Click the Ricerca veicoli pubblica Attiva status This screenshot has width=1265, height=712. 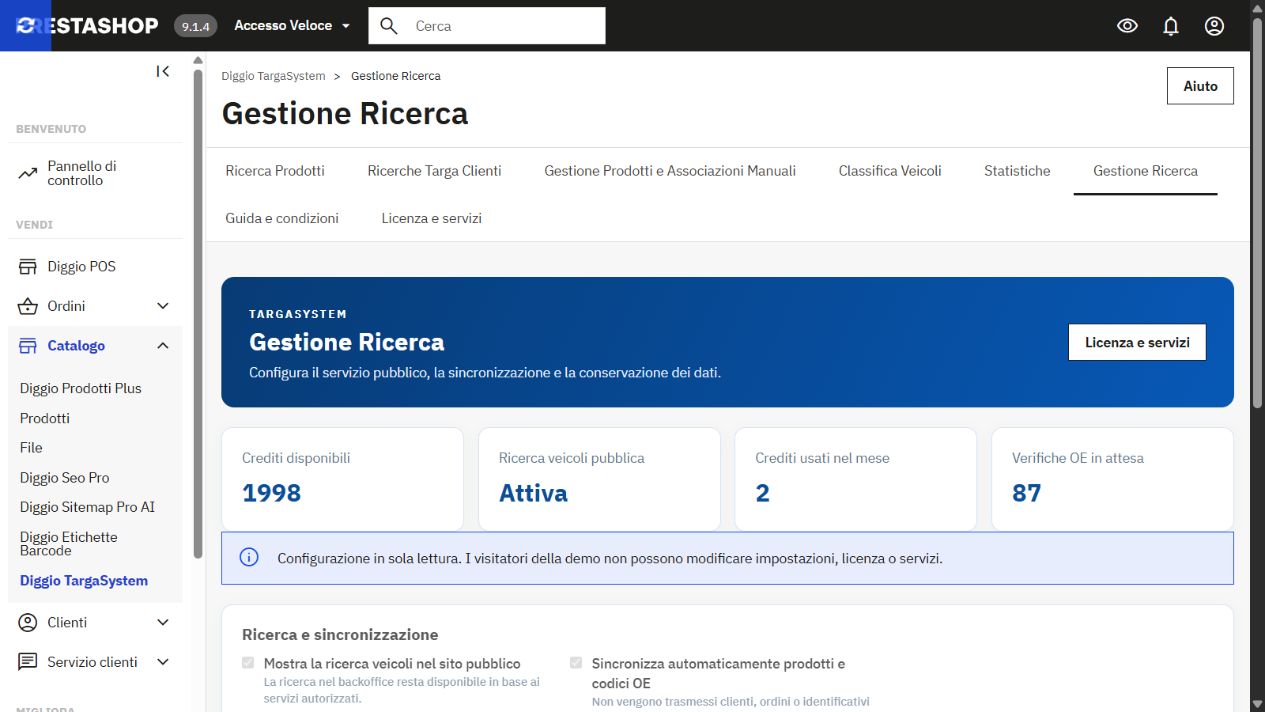coord(533,493)
